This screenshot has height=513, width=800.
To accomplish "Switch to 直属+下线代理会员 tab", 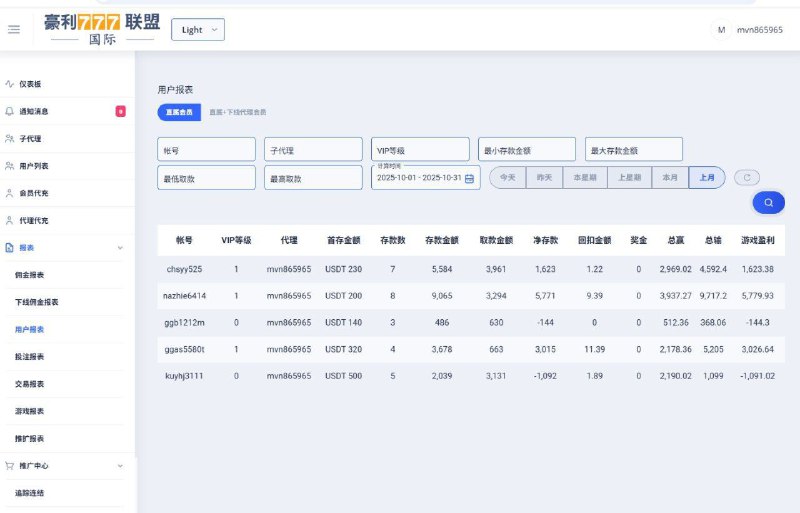I will [x=237, y=112].
